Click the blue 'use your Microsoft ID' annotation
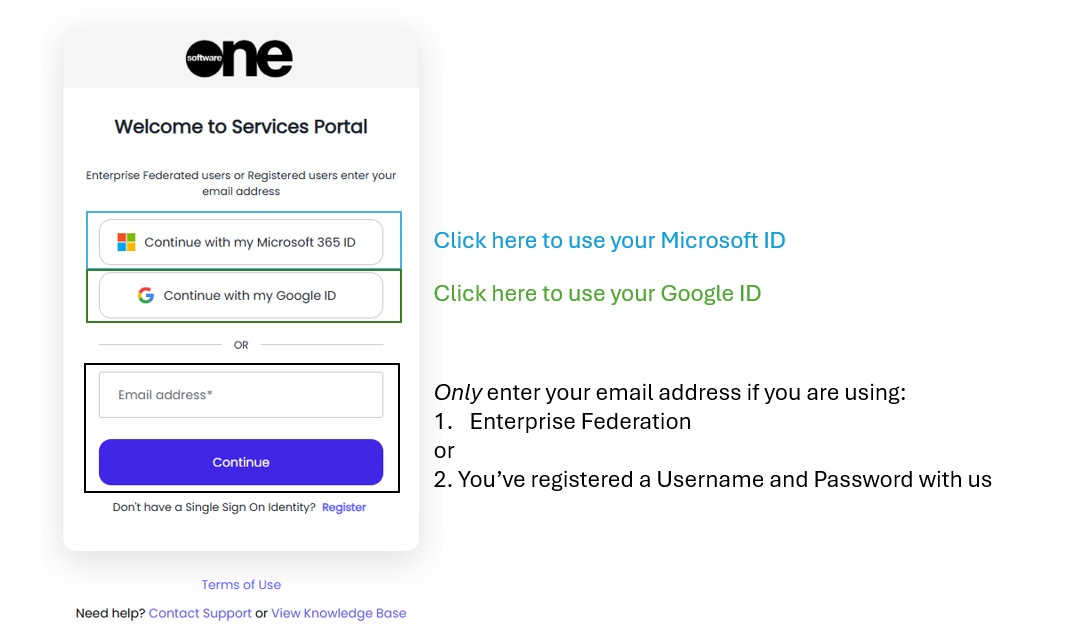 click(609, 241)
